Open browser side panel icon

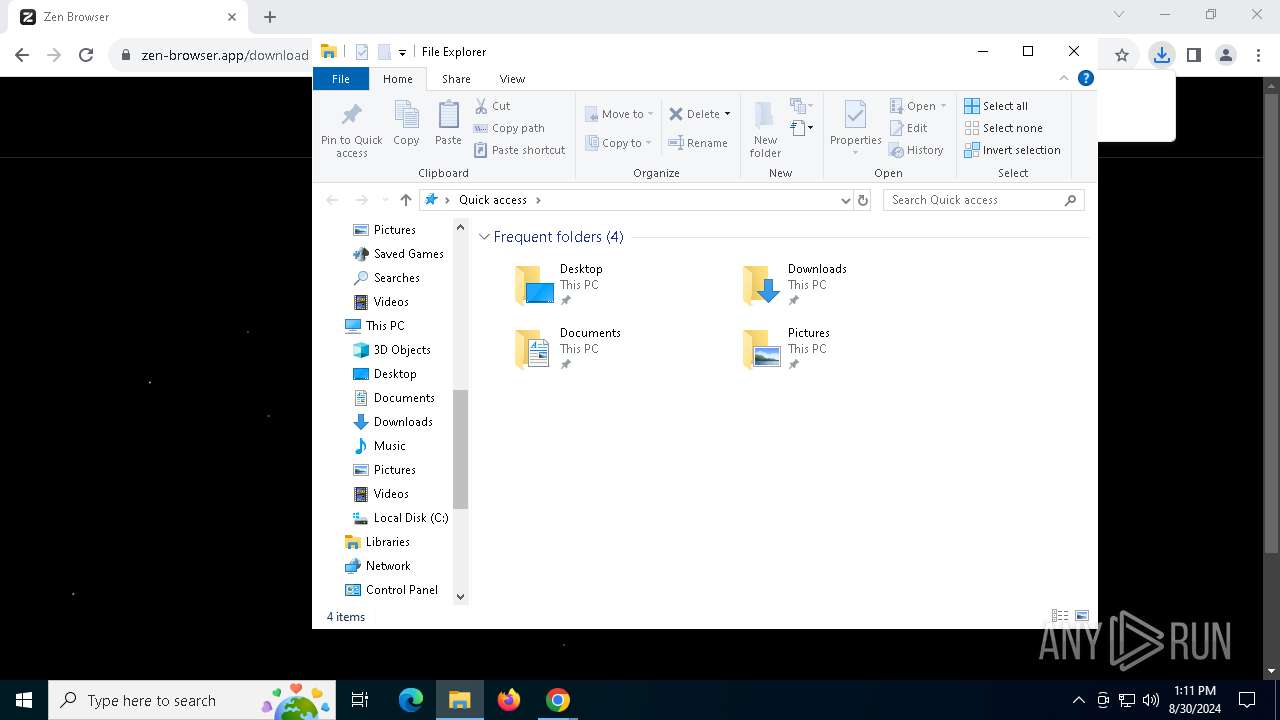pyautogui.click(x=1193, y=55)
